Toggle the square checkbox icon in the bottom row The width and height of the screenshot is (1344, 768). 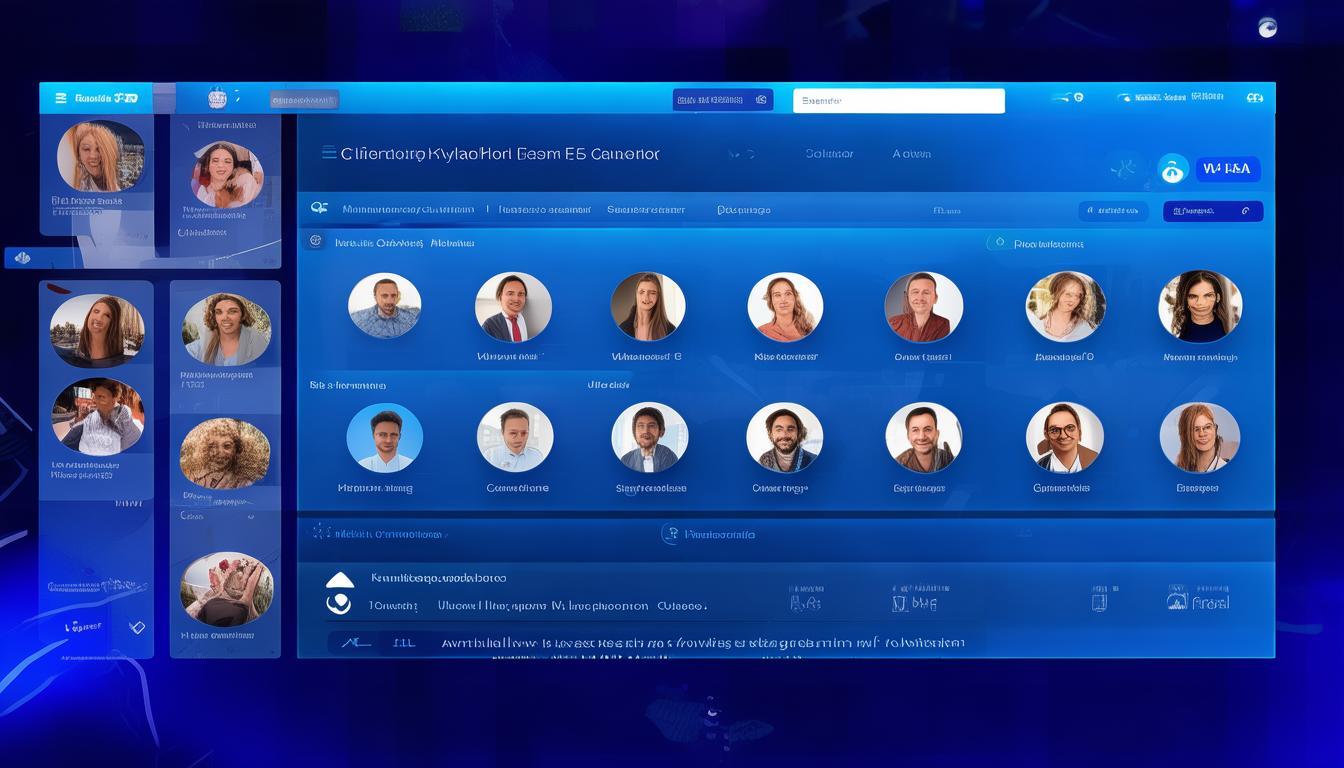coord(1098,600)
